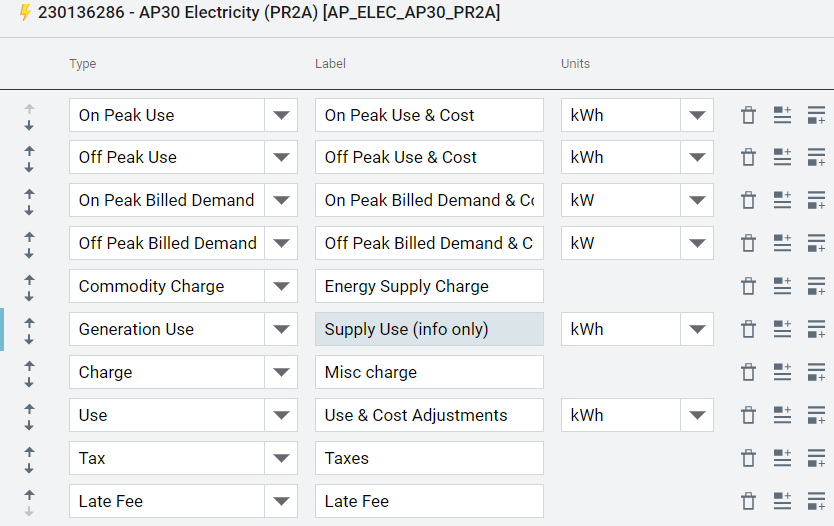Image resolution: width=834 pixels, height=526 pixels.
Task: Edit the Supply Use (info only) label
Action: click(x=429, y=329)
